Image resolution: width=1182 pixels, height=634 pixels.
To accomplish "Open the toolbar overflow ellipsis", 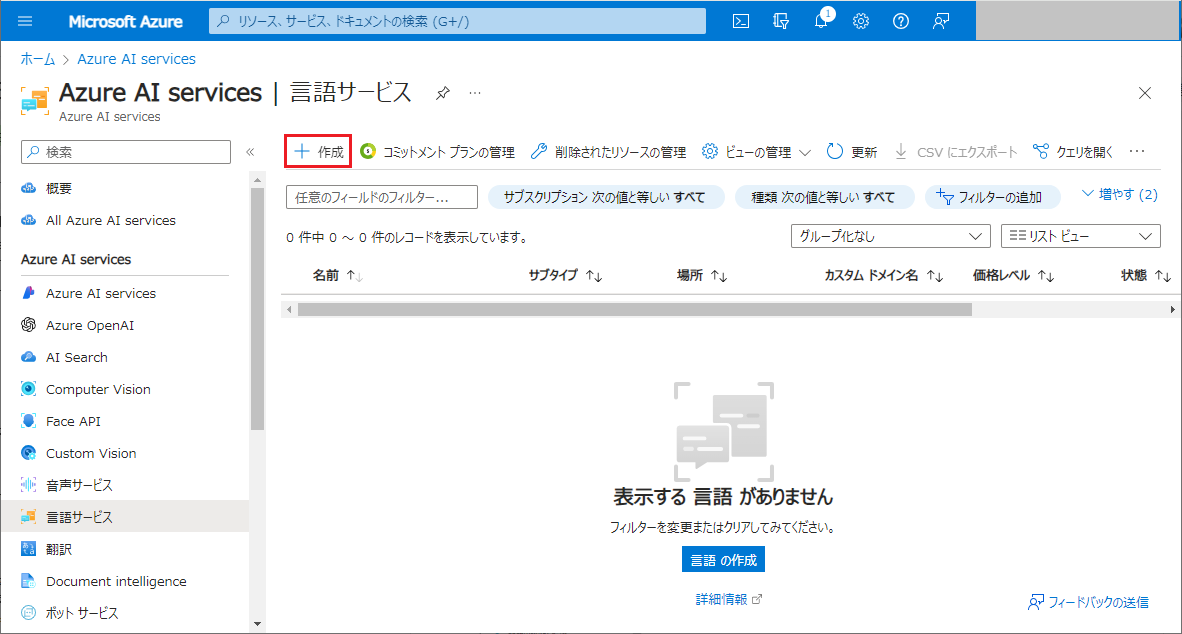I will point(1138,152).
